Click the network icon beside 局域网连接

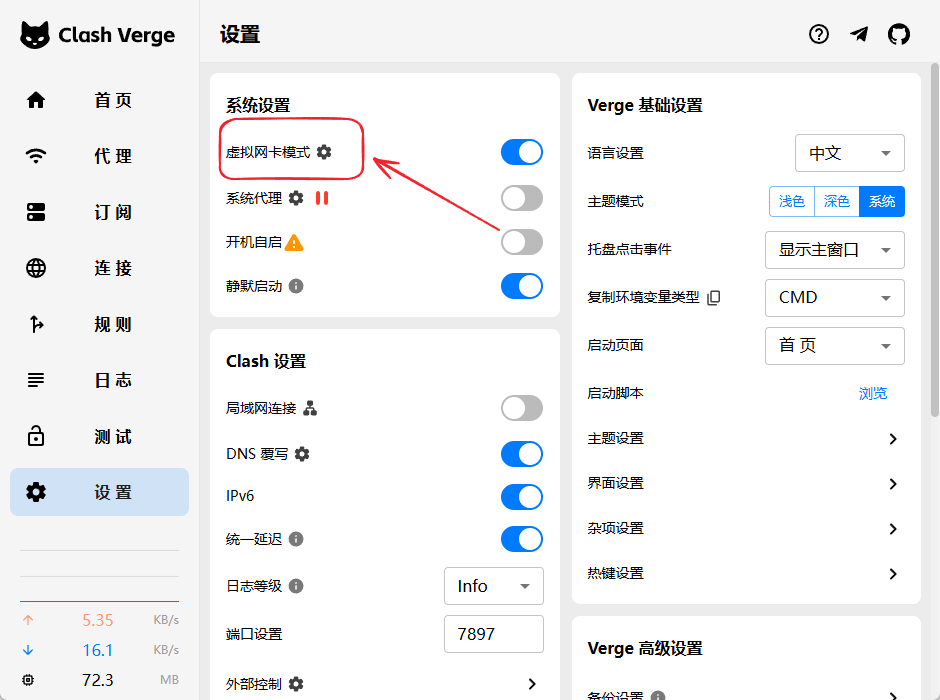[x=310, y=408]
